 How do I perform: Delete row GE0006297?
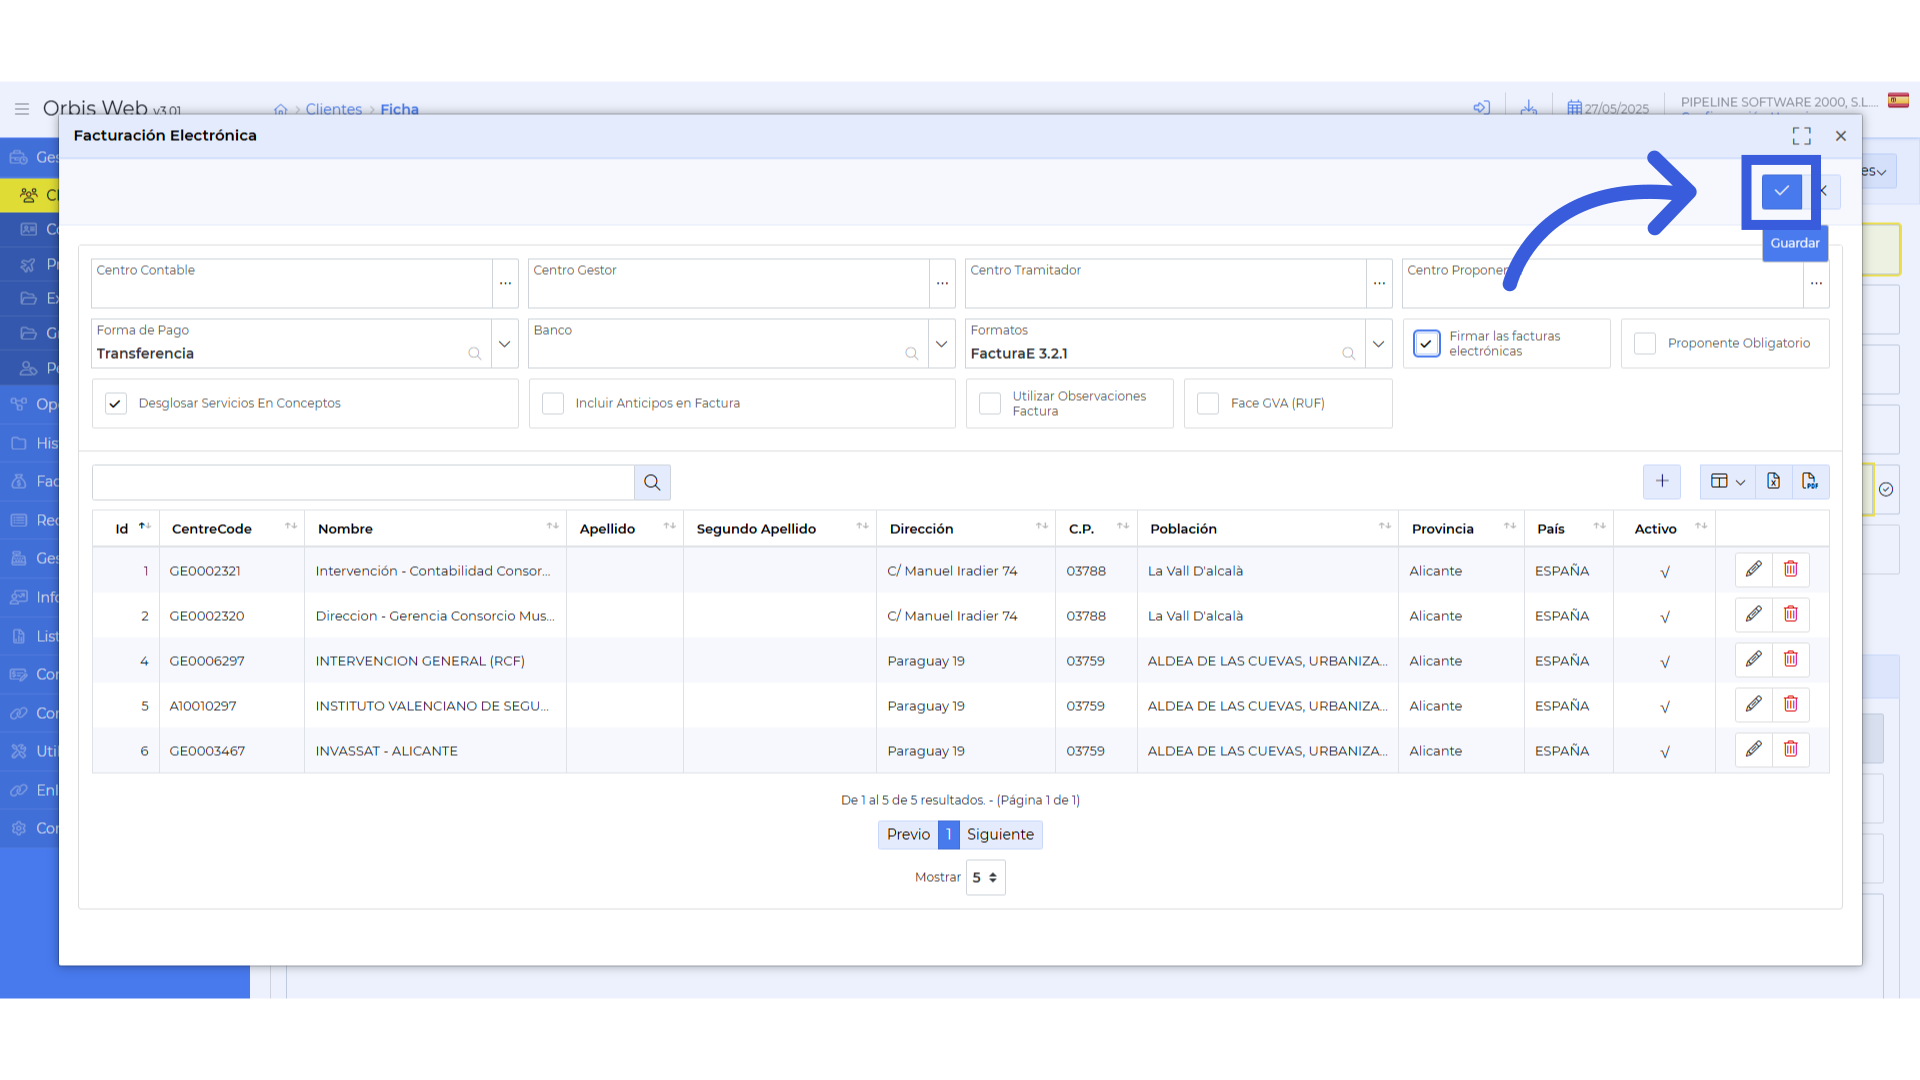click(x=1790, y=660)
